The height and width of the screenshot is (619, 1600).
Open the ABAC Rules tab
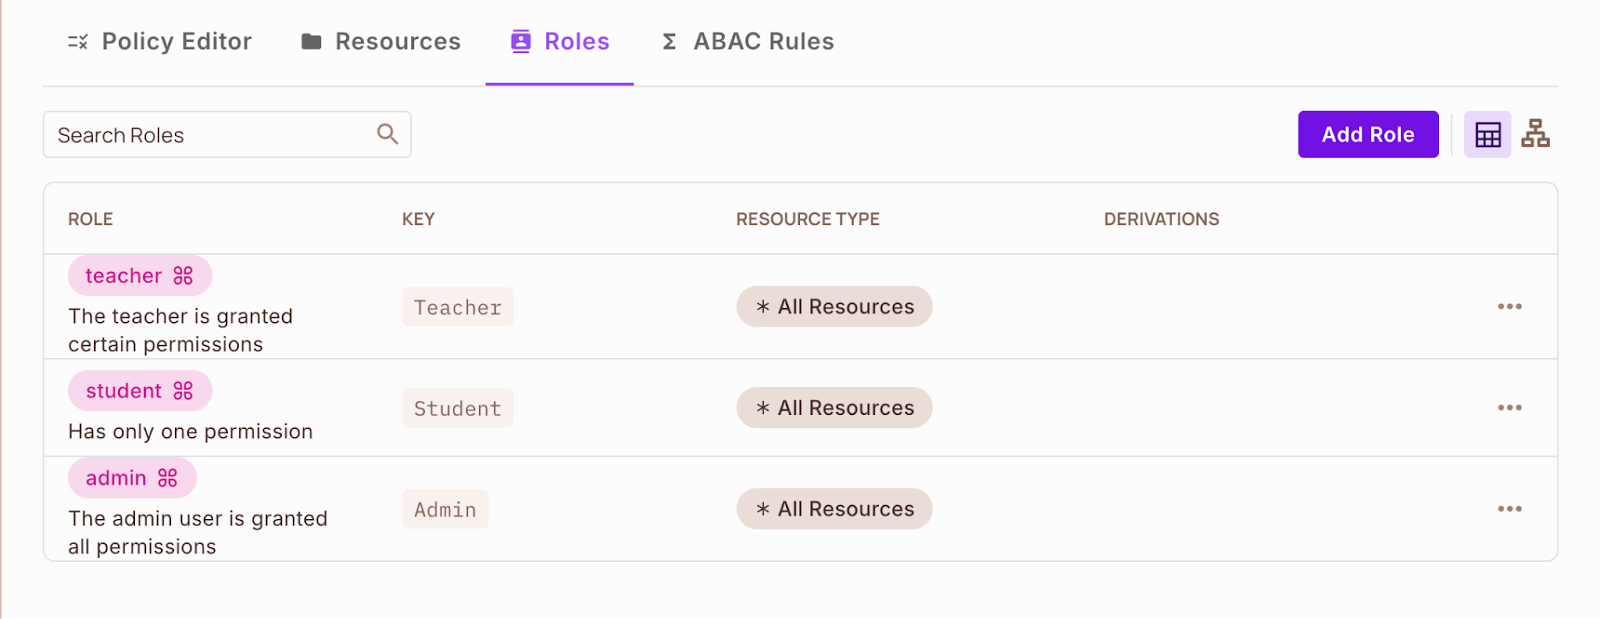(x=763, y=42)
